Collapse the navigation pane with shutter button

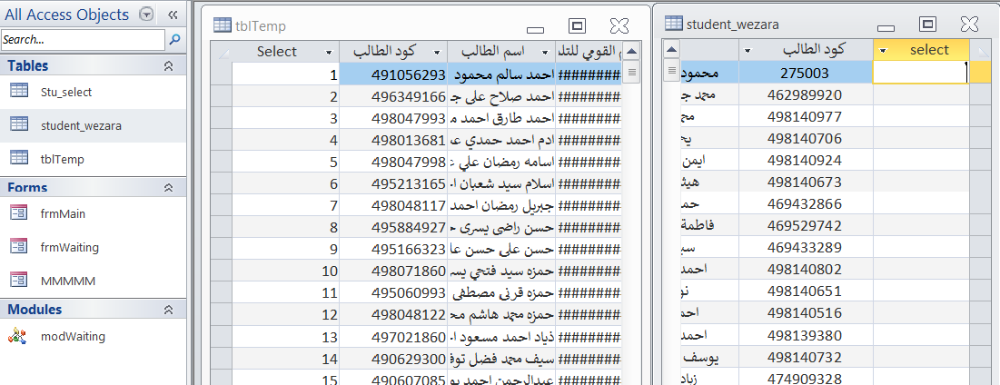click(173, 14)
